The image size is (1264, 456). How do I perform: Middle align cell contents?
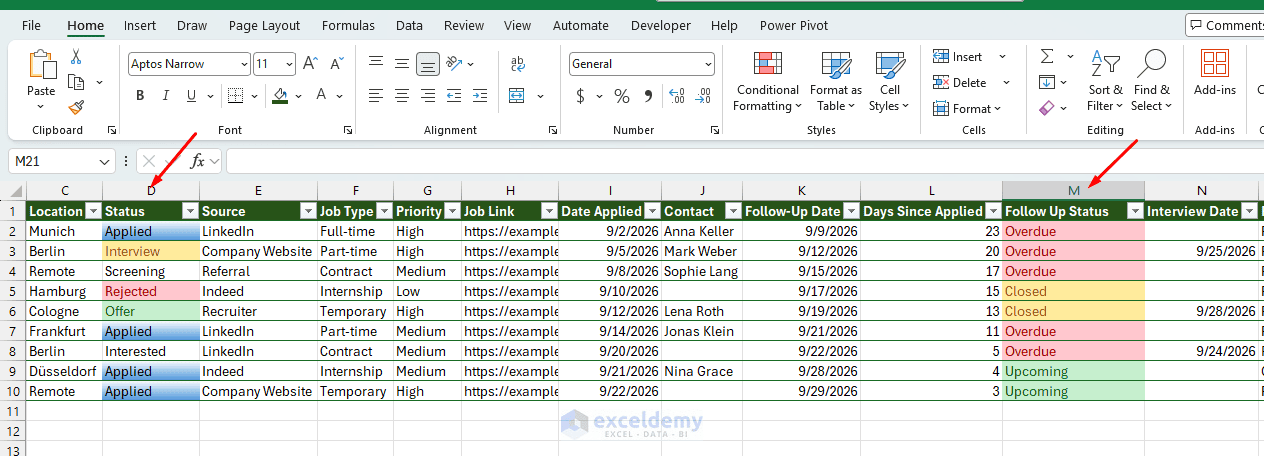pos(402,62)
